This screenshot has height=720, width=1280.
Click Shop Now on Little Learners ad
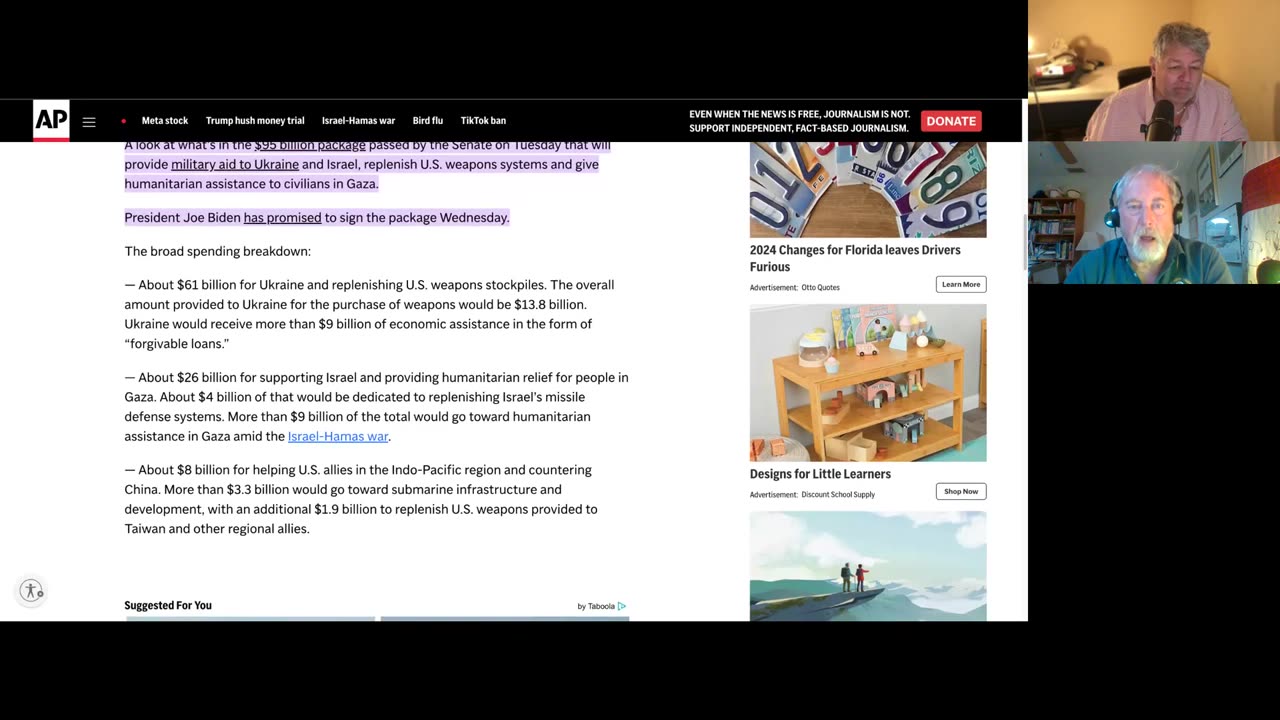961,491
